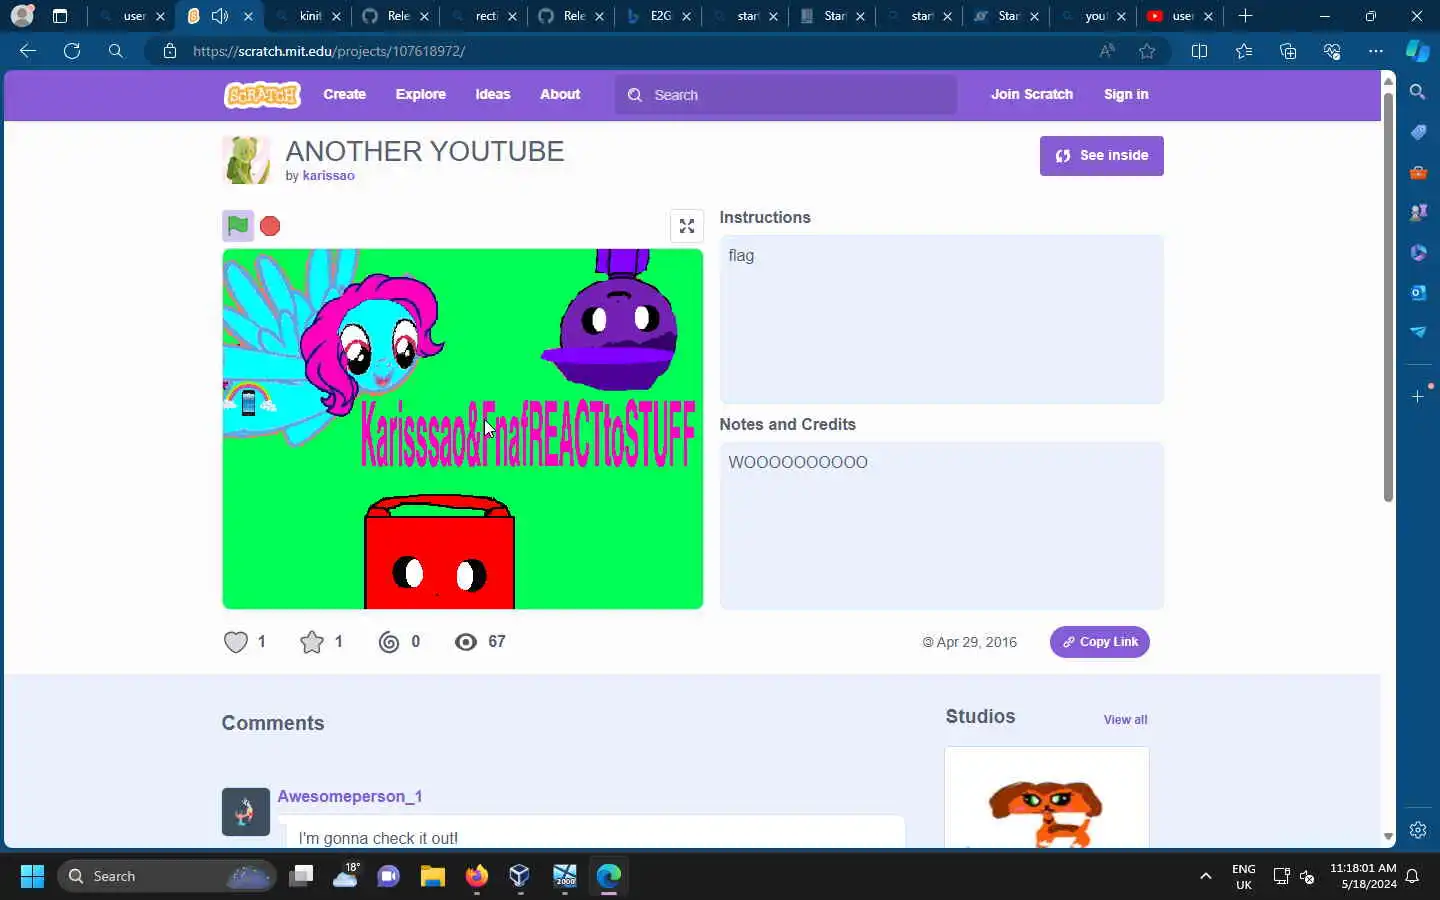Open File Explorer from taskbar
The width and height of the screenshot is (1440, 900).
[432, 876]
